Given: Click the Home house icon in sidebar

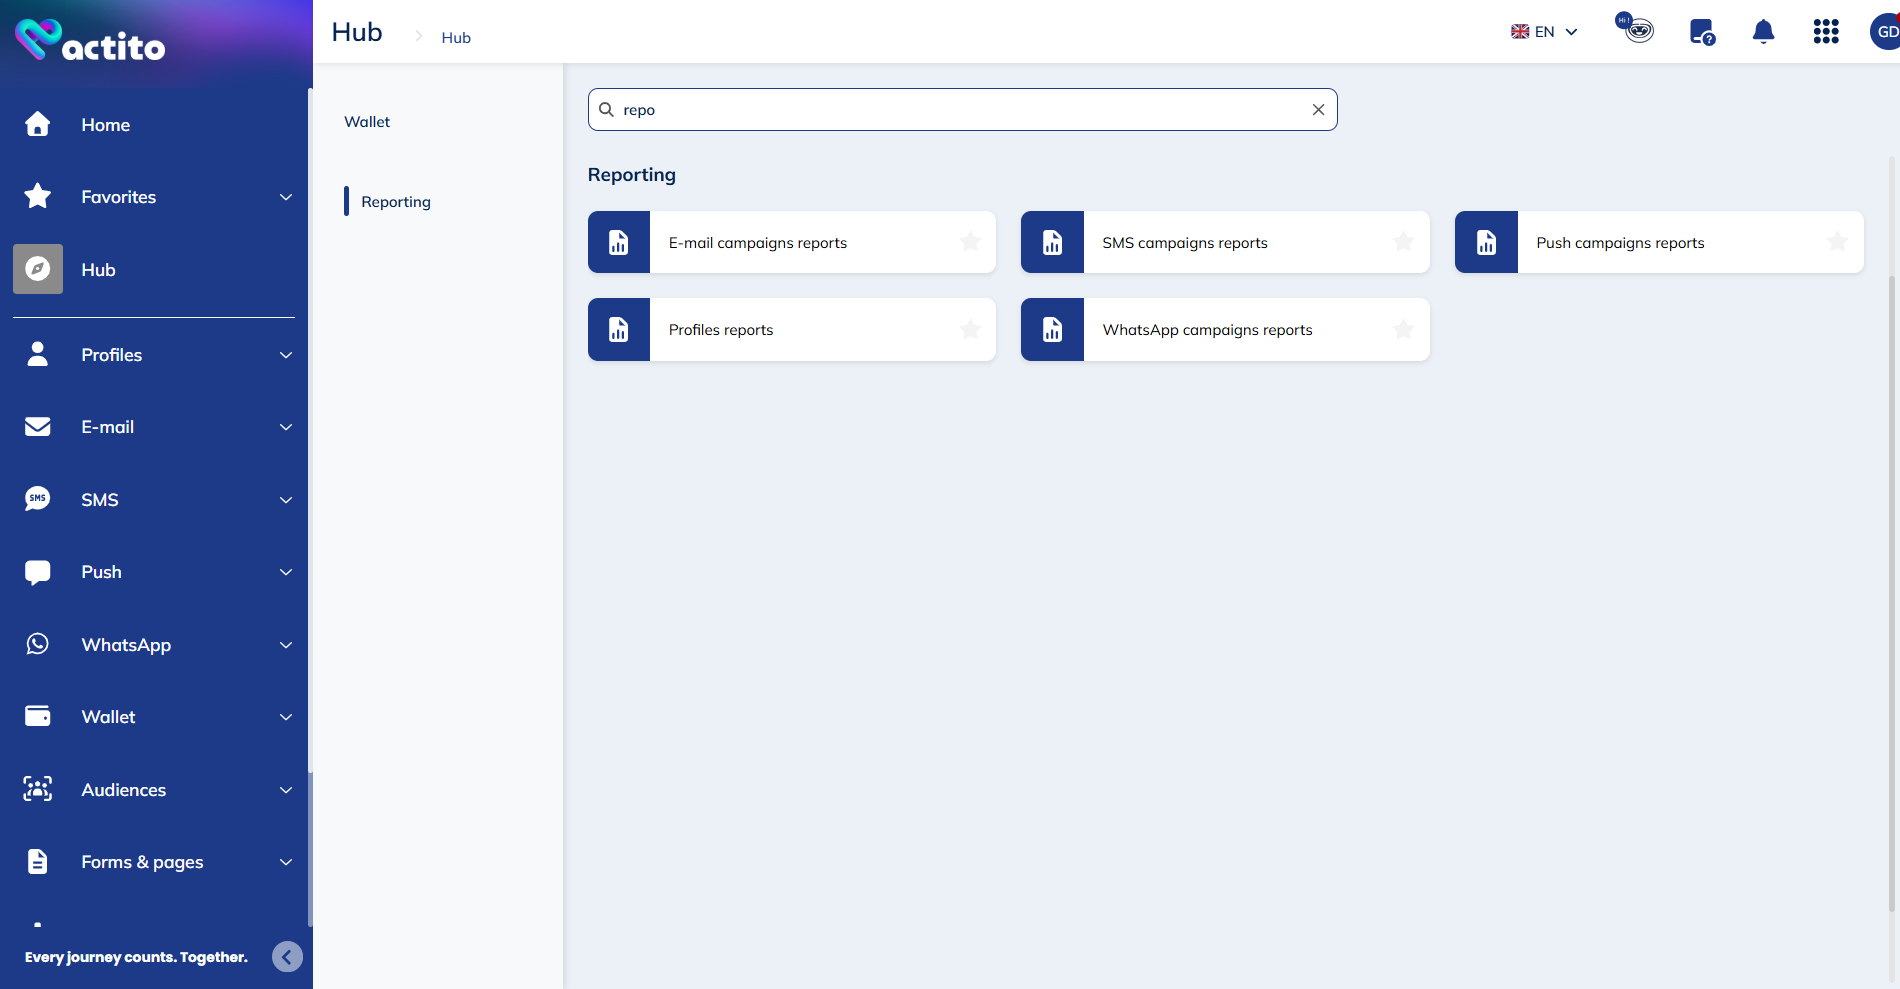Looking at the screenshot, I should point(38,124).
